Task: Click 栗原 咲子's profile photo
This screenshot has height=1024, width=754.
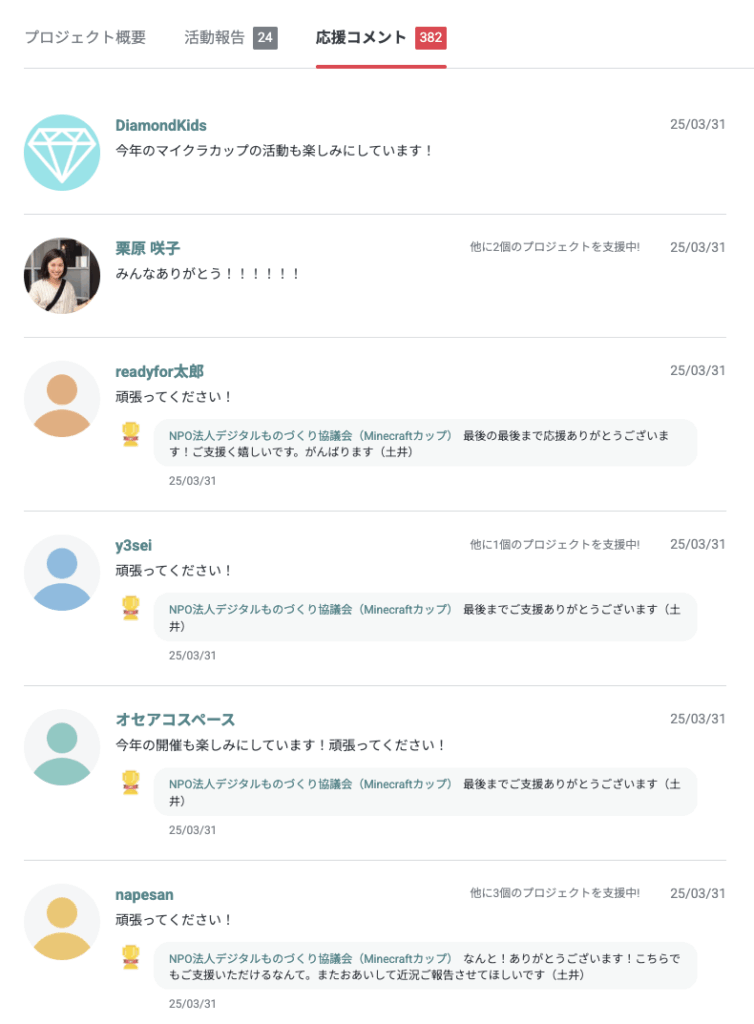Action: (x=62, y=275)
